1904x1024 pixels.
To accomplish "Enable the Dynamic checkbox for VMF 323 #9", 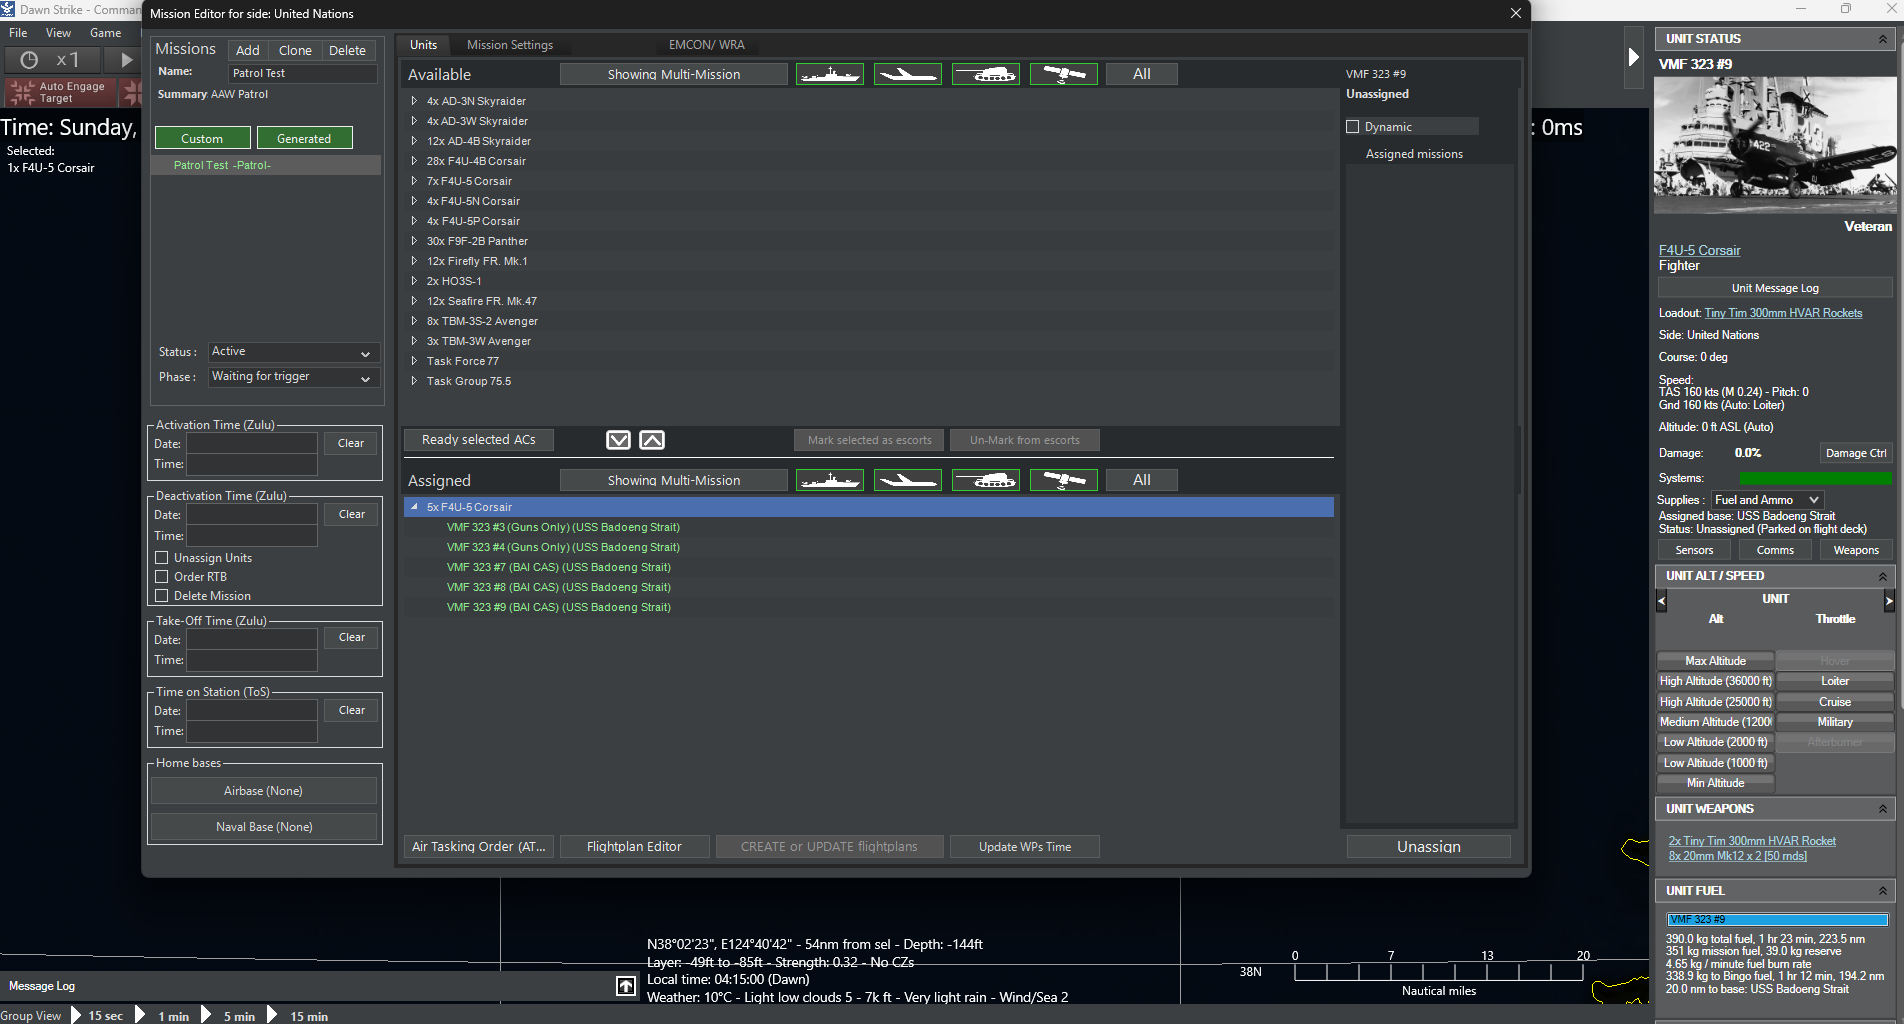I will point(1352,126).
